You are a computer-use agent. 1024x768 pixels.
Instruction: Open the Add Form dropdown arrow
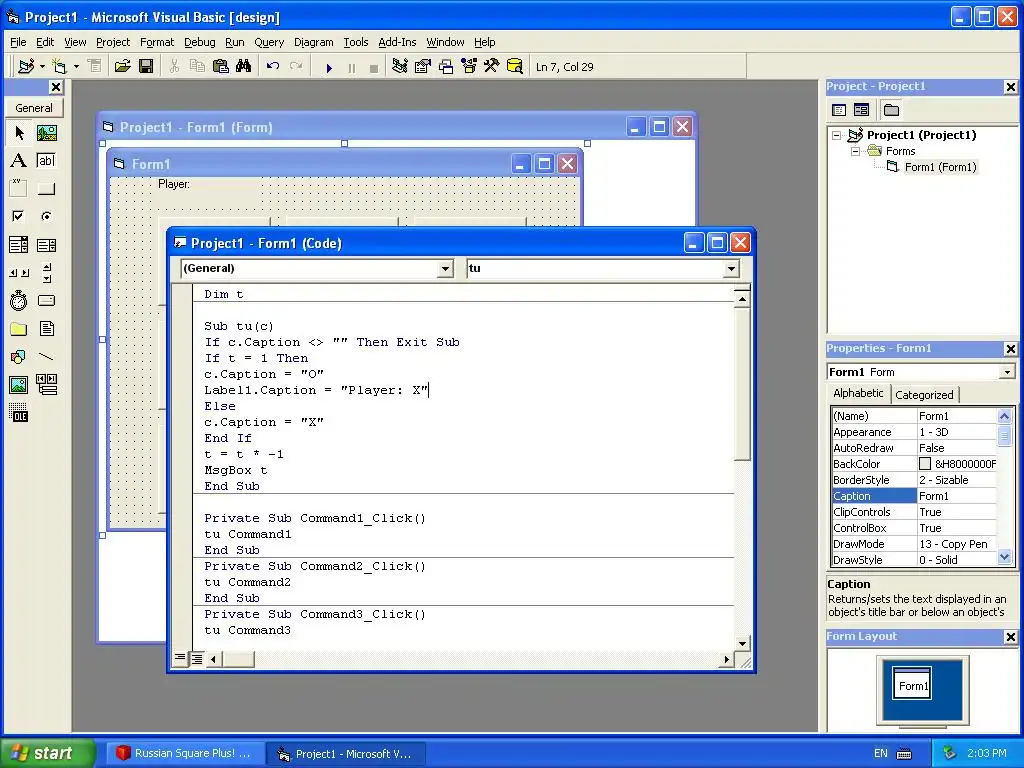point(76,67)
